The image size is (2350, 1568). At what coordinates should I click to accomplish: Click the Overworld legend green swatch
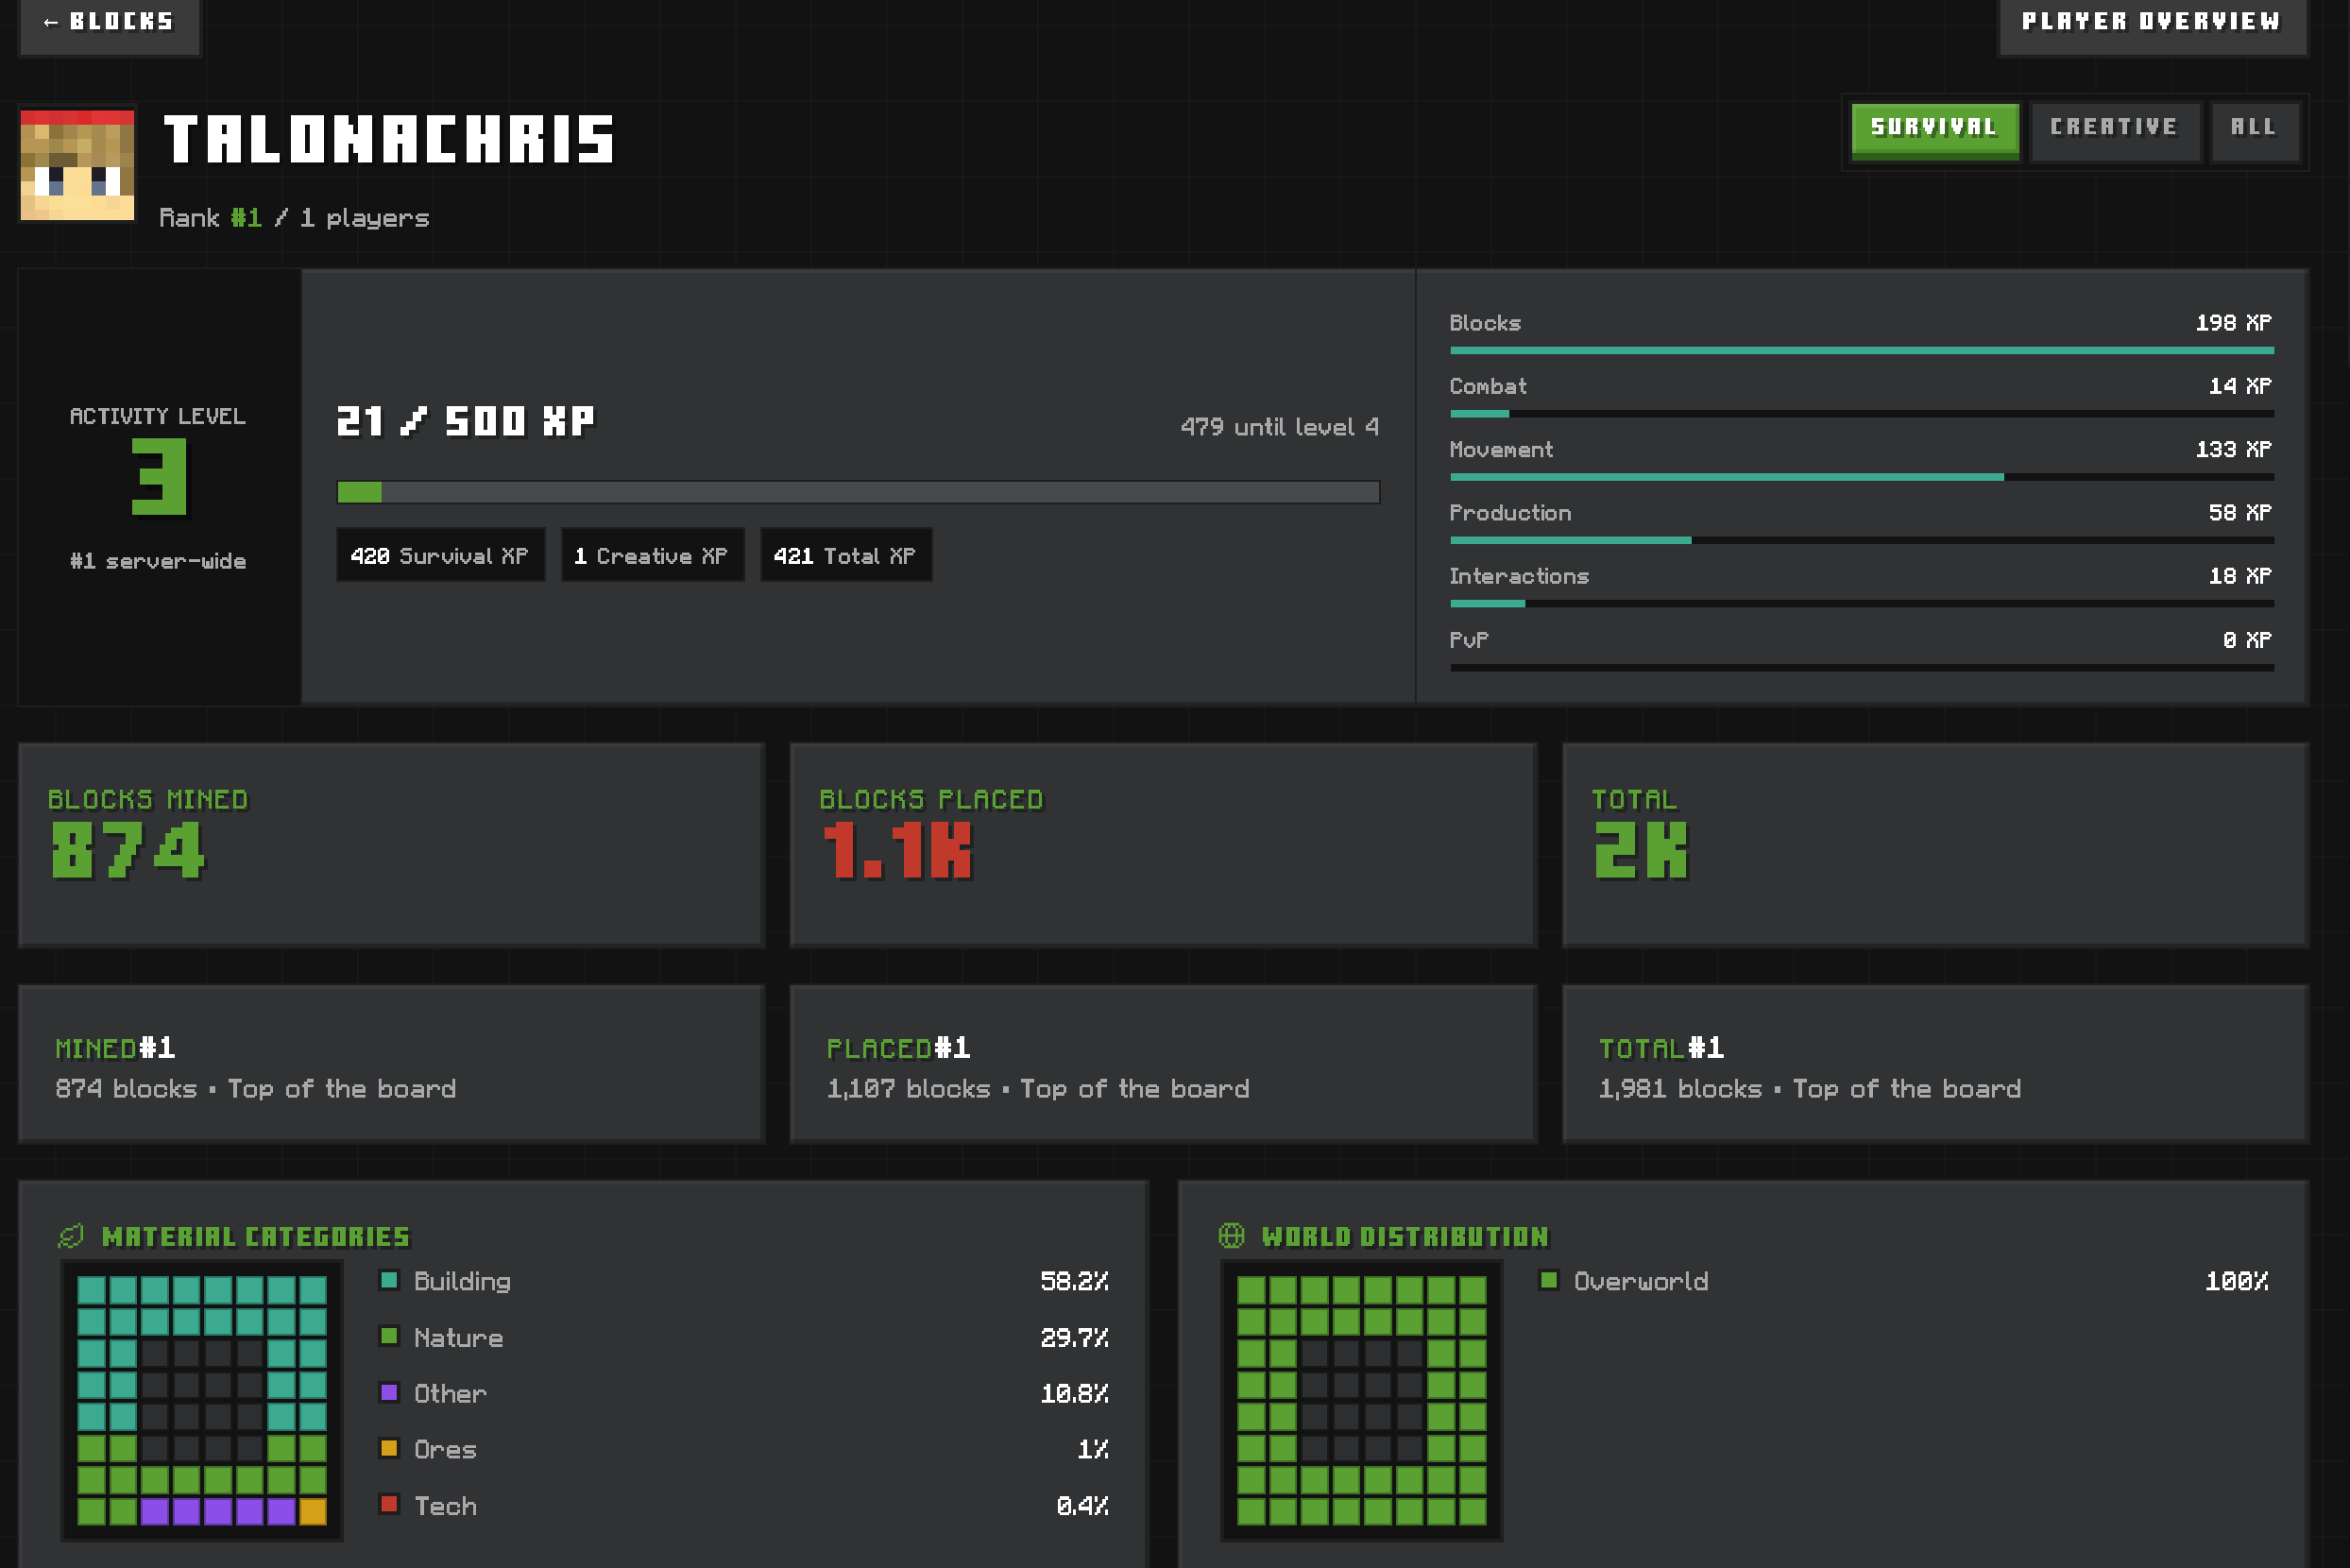1549,1280
